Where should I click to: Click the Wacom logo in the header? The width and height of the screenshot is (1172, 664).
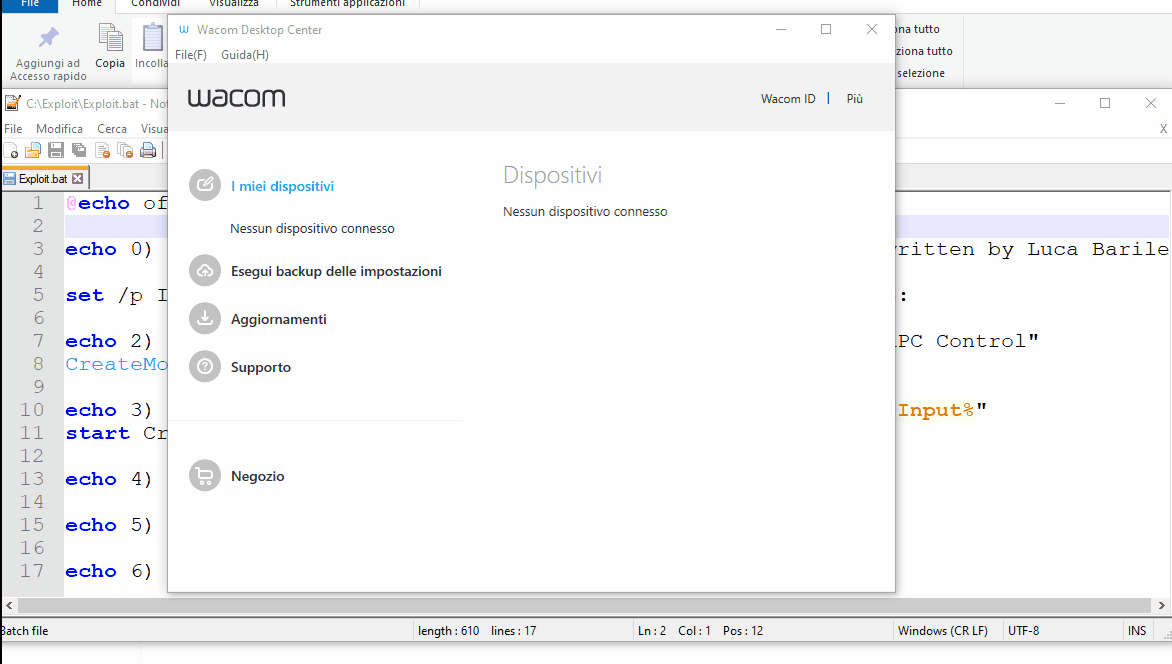(x=236, y=98)
